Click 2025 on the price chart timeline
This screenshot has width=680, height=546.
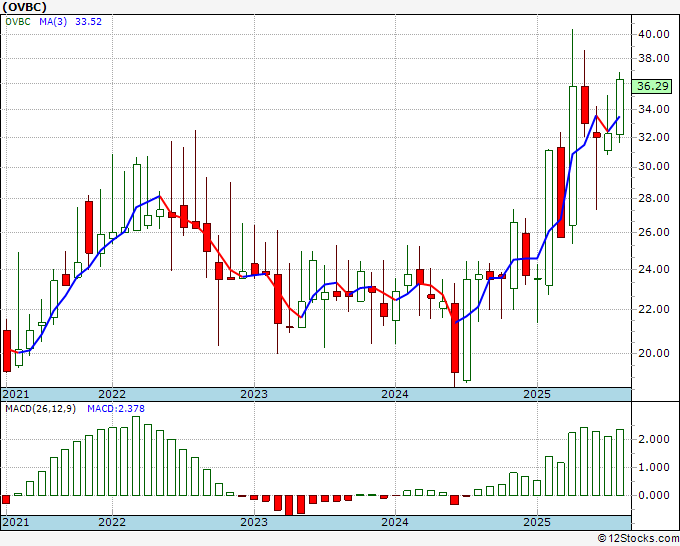537,394
